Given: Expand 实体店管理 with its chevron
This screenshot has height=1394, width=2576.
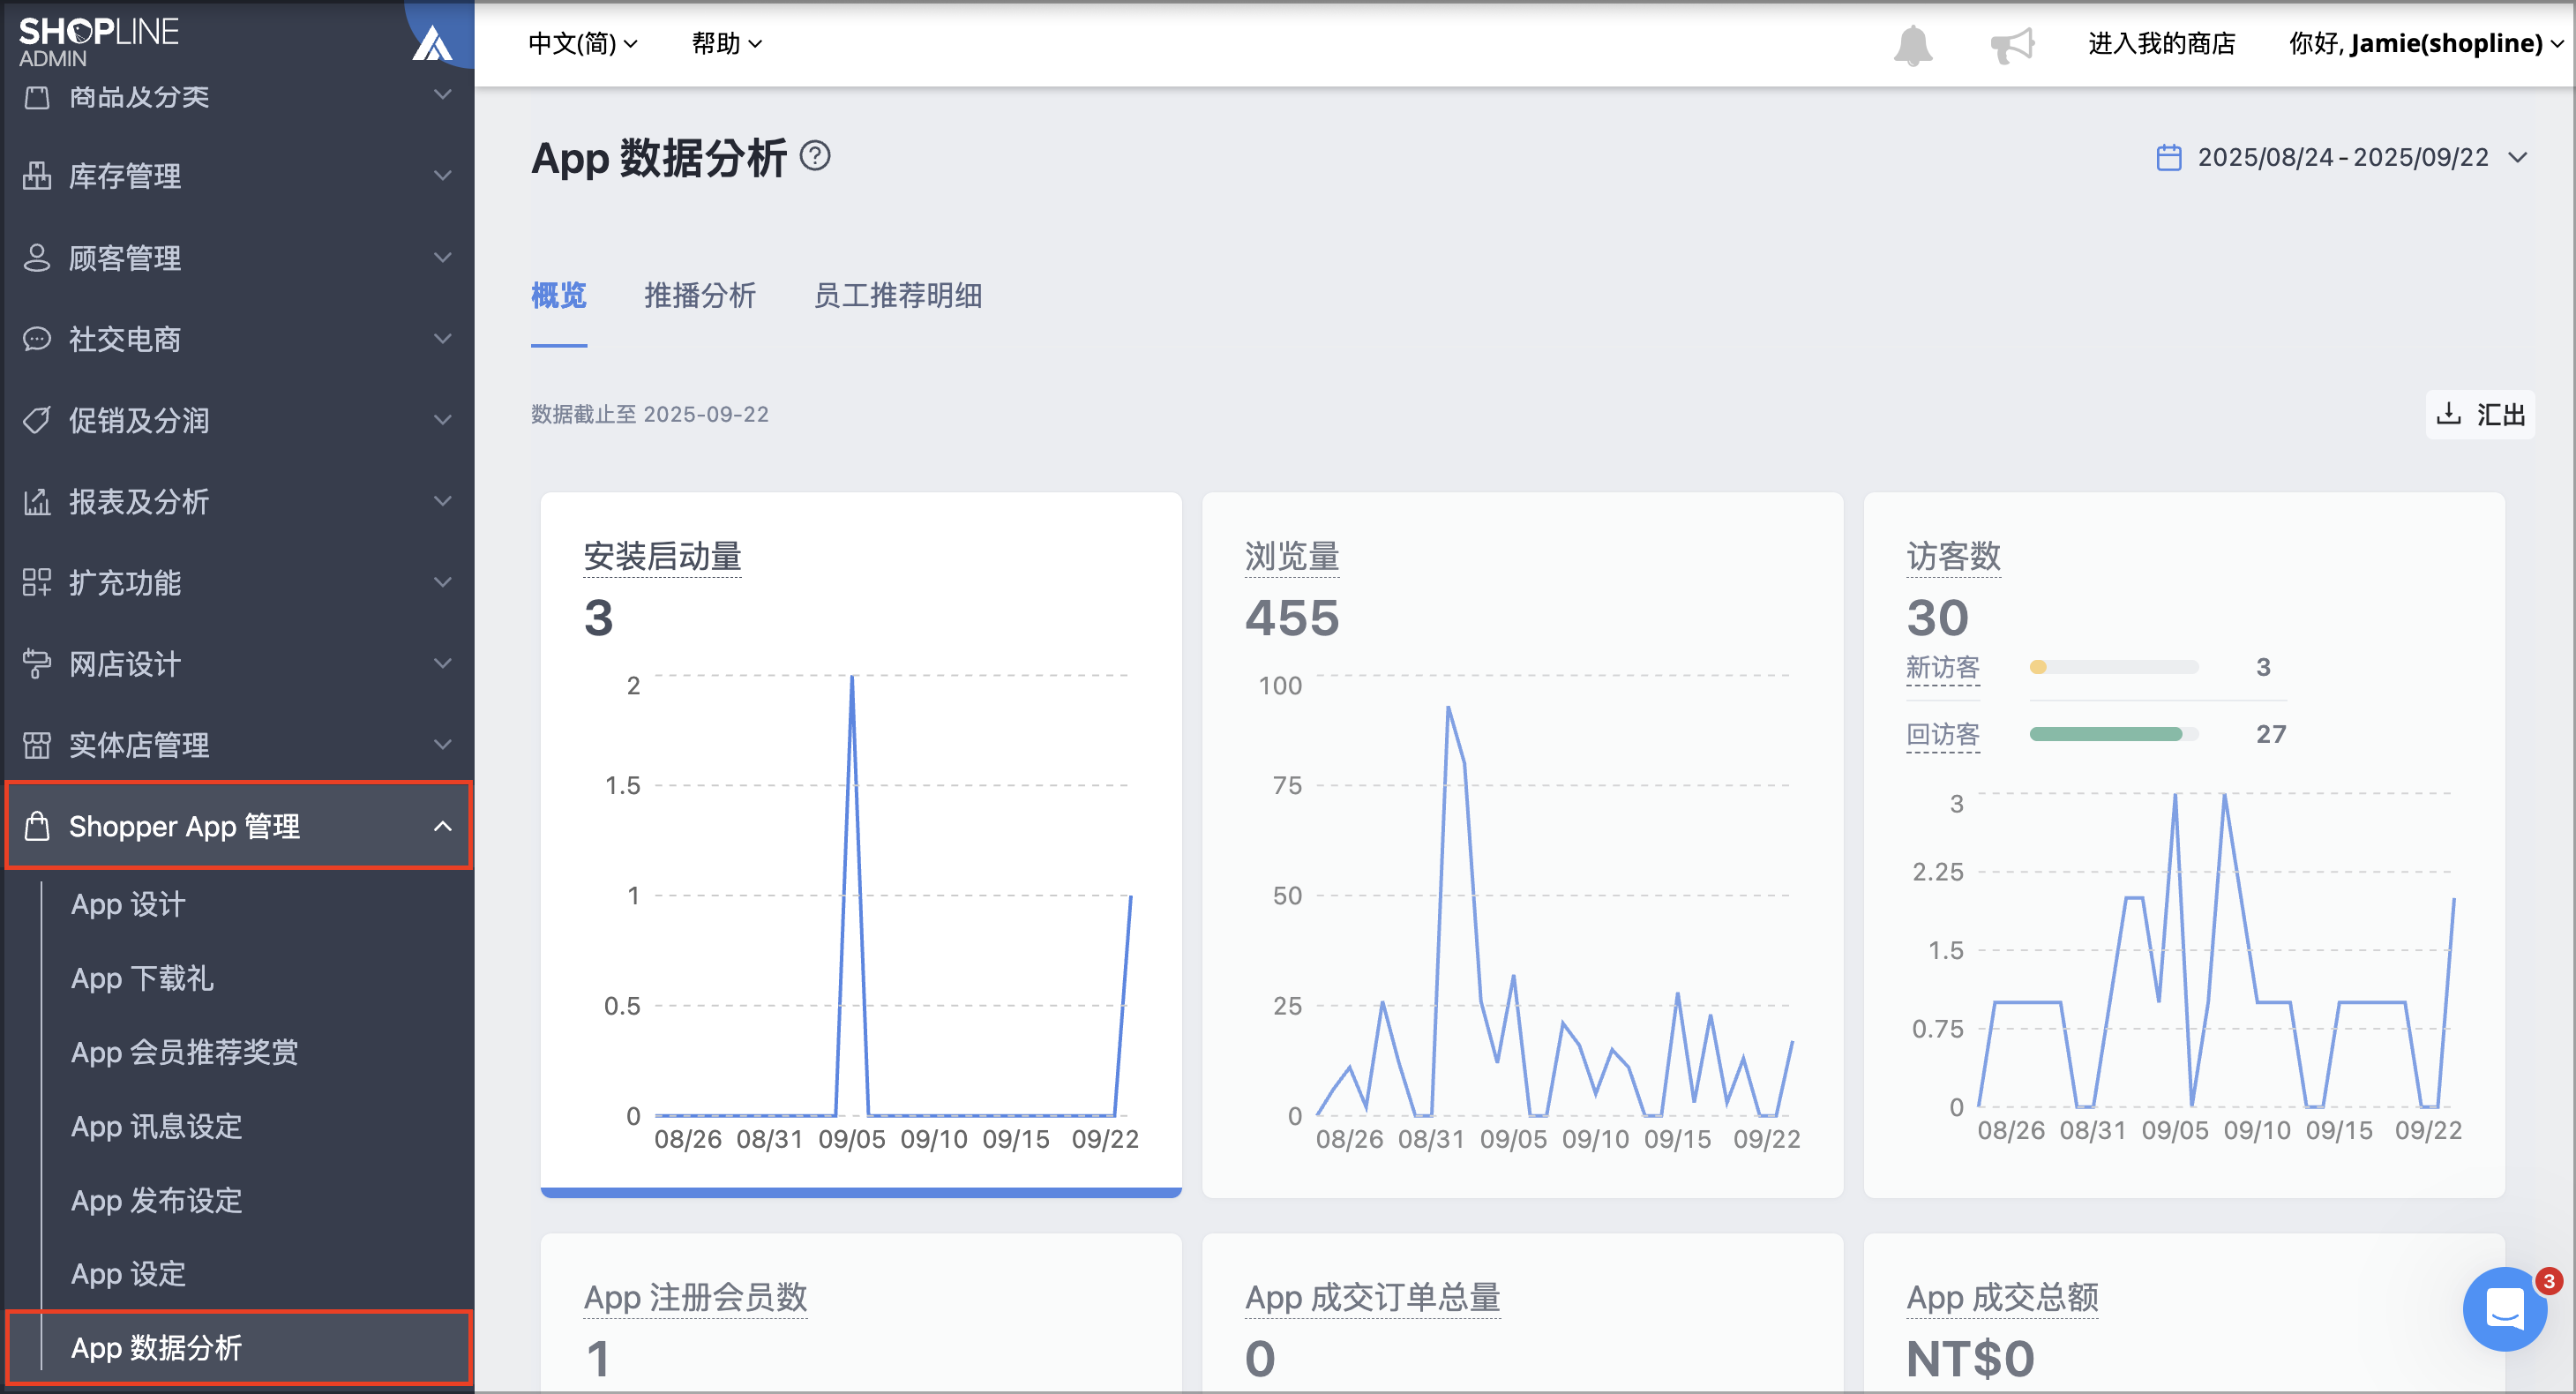Looking at the screenshot, I should [x=442, y=745].
